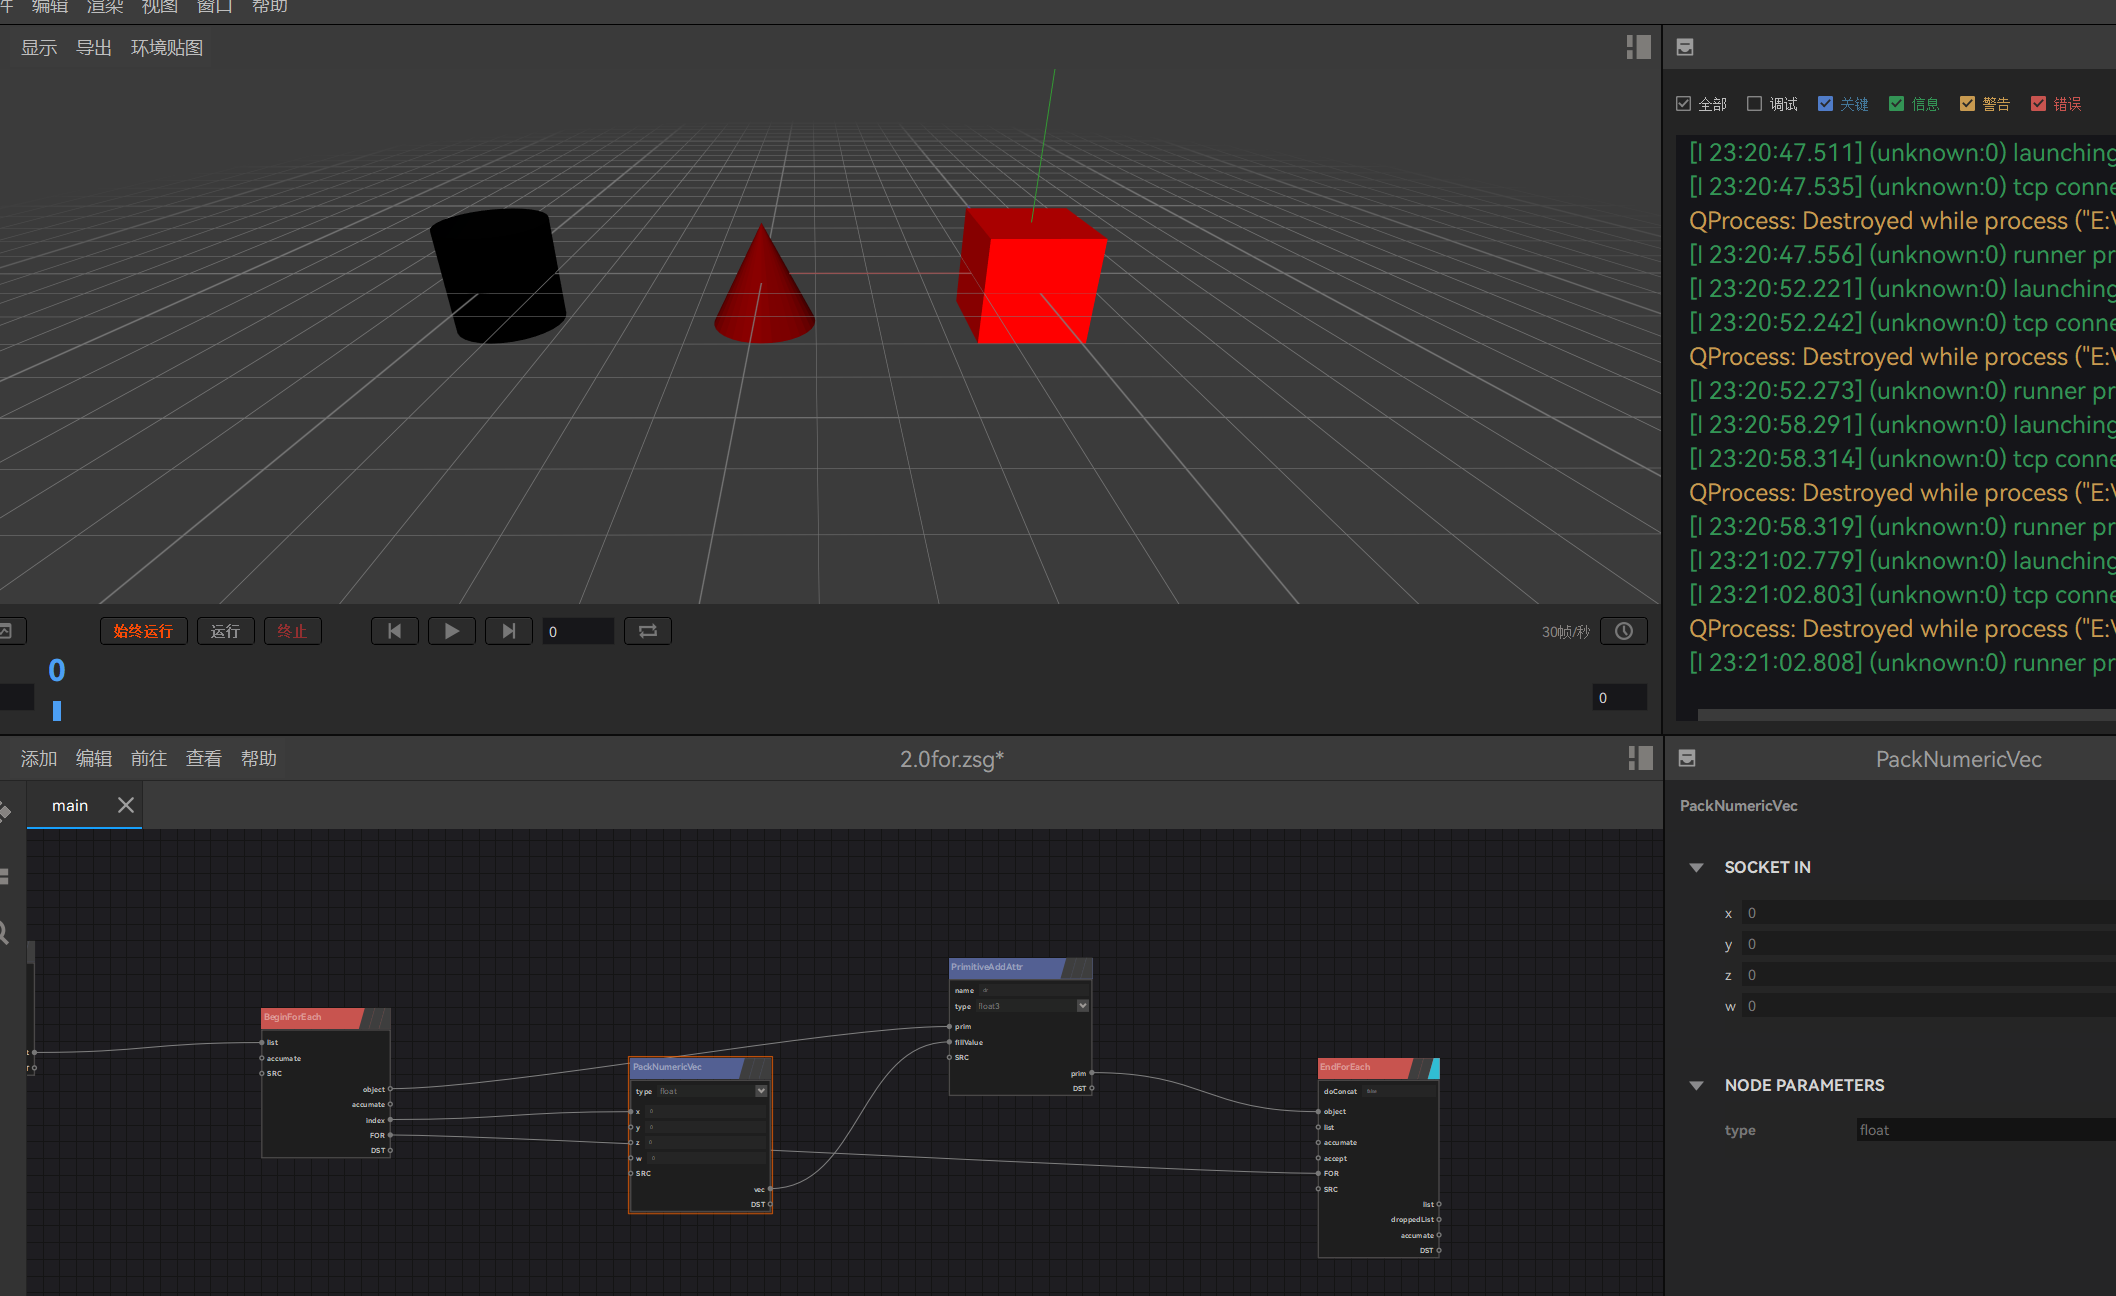Skip to the last frame button
Screen dimensions: 2116x1296
coord(509,631)
